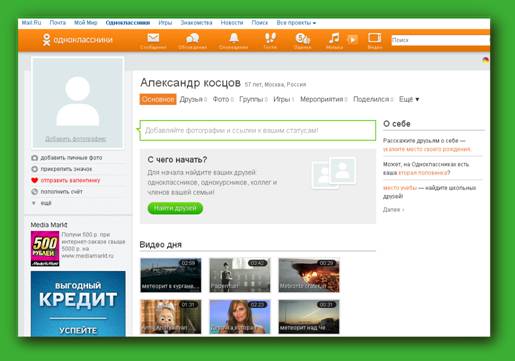Image resolution: width=515 pixels, height=361 pixels.
Task: Click the colorful icon under search field
Action: 486,60
